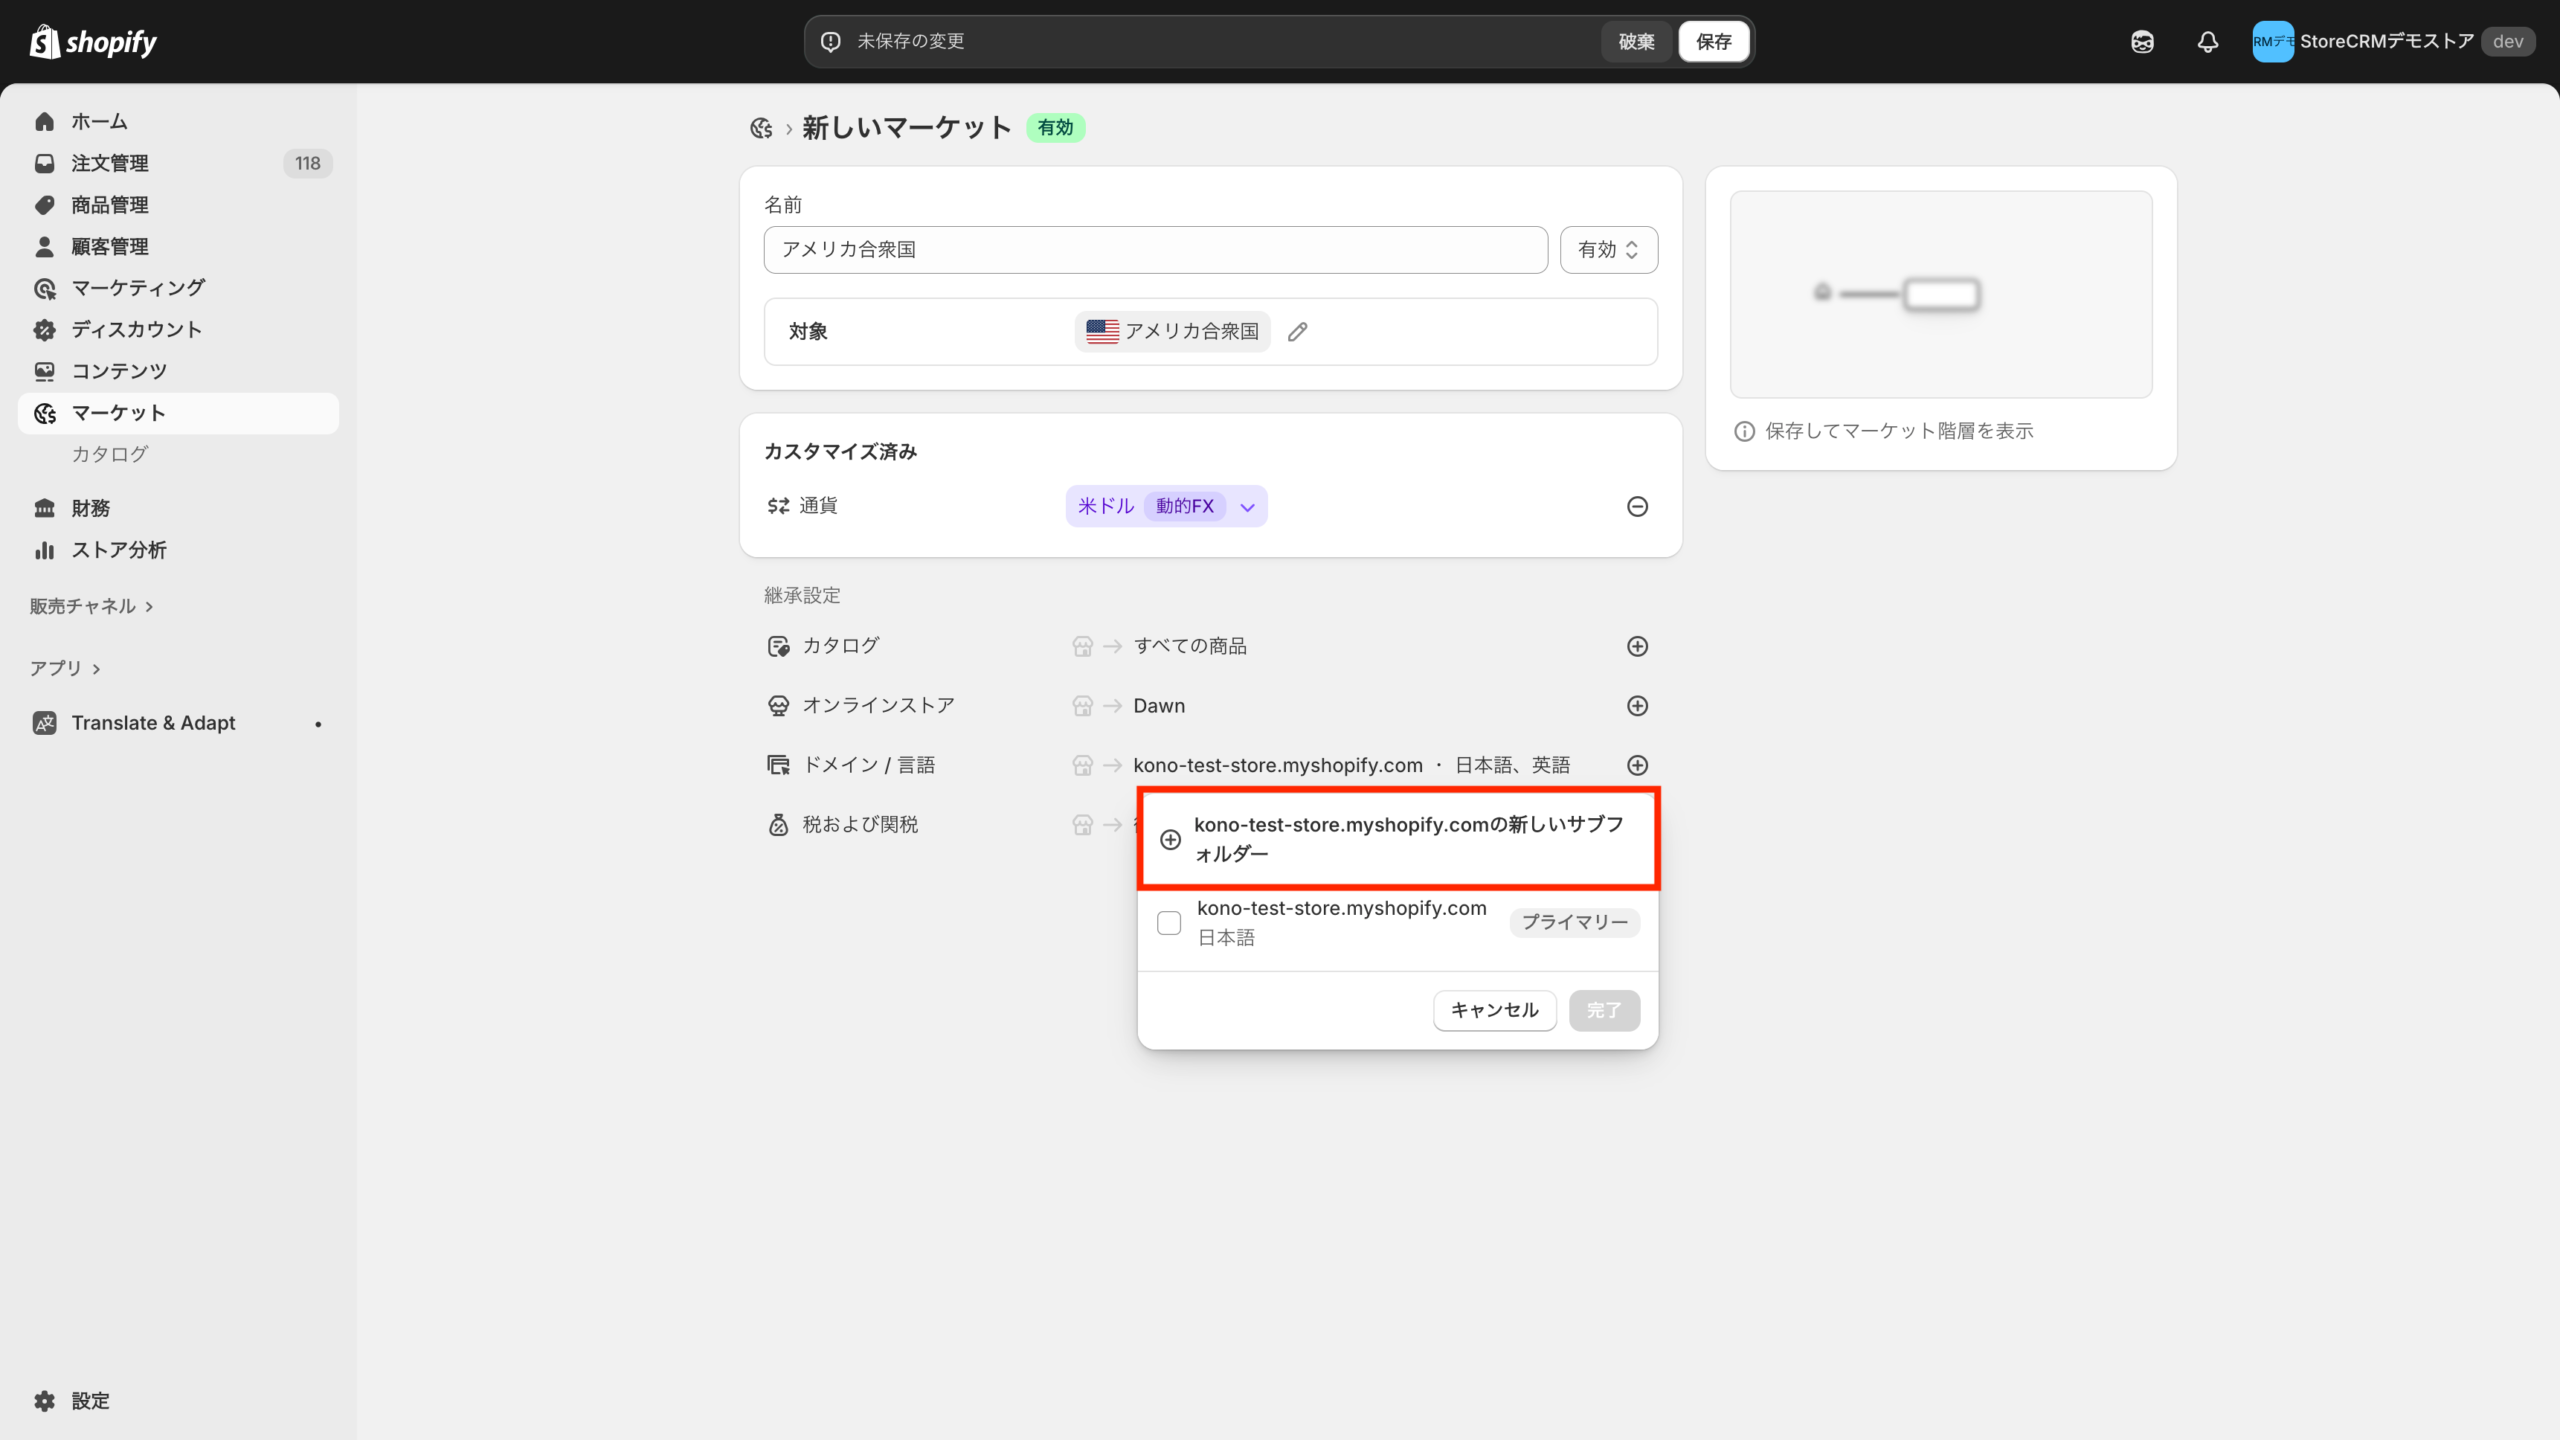This screenshot has width=2560, height=1440.
Task: Click the plus icon on the ドメイン / 言語 row
Action: (1637, 765)
